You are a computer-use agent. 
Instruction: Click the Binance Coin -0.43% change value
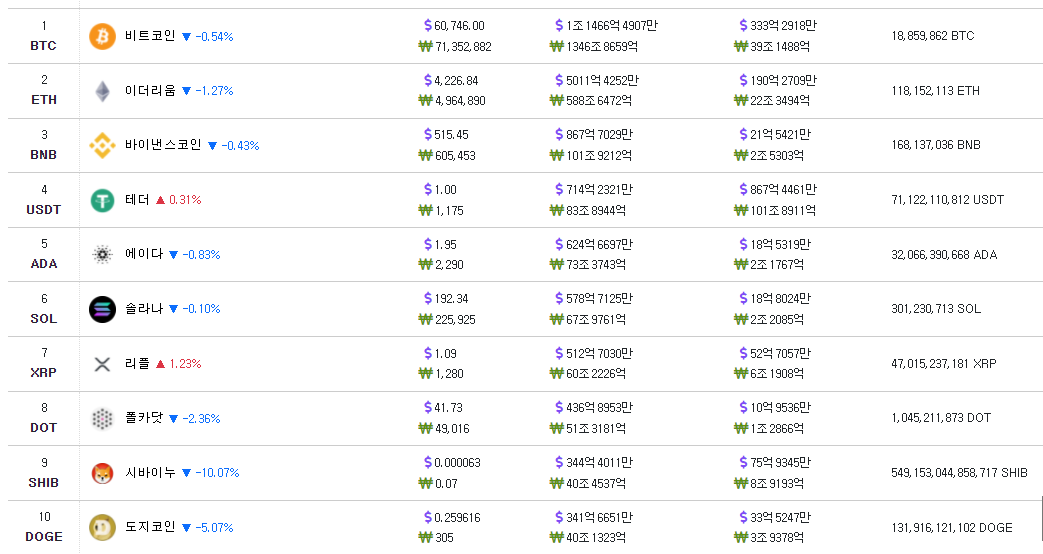pos(240,146)
